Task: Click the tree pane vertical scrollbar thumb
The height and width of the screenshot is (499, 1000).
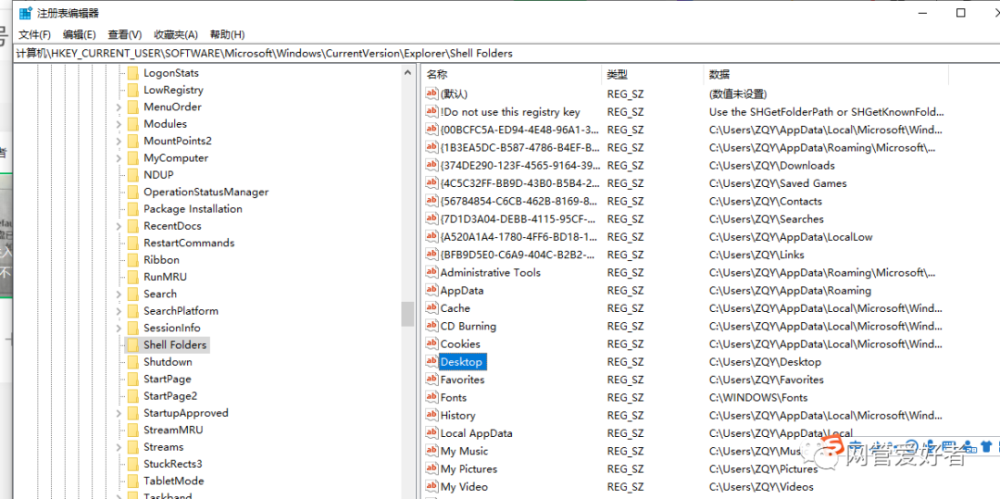Action: [408, 313]
